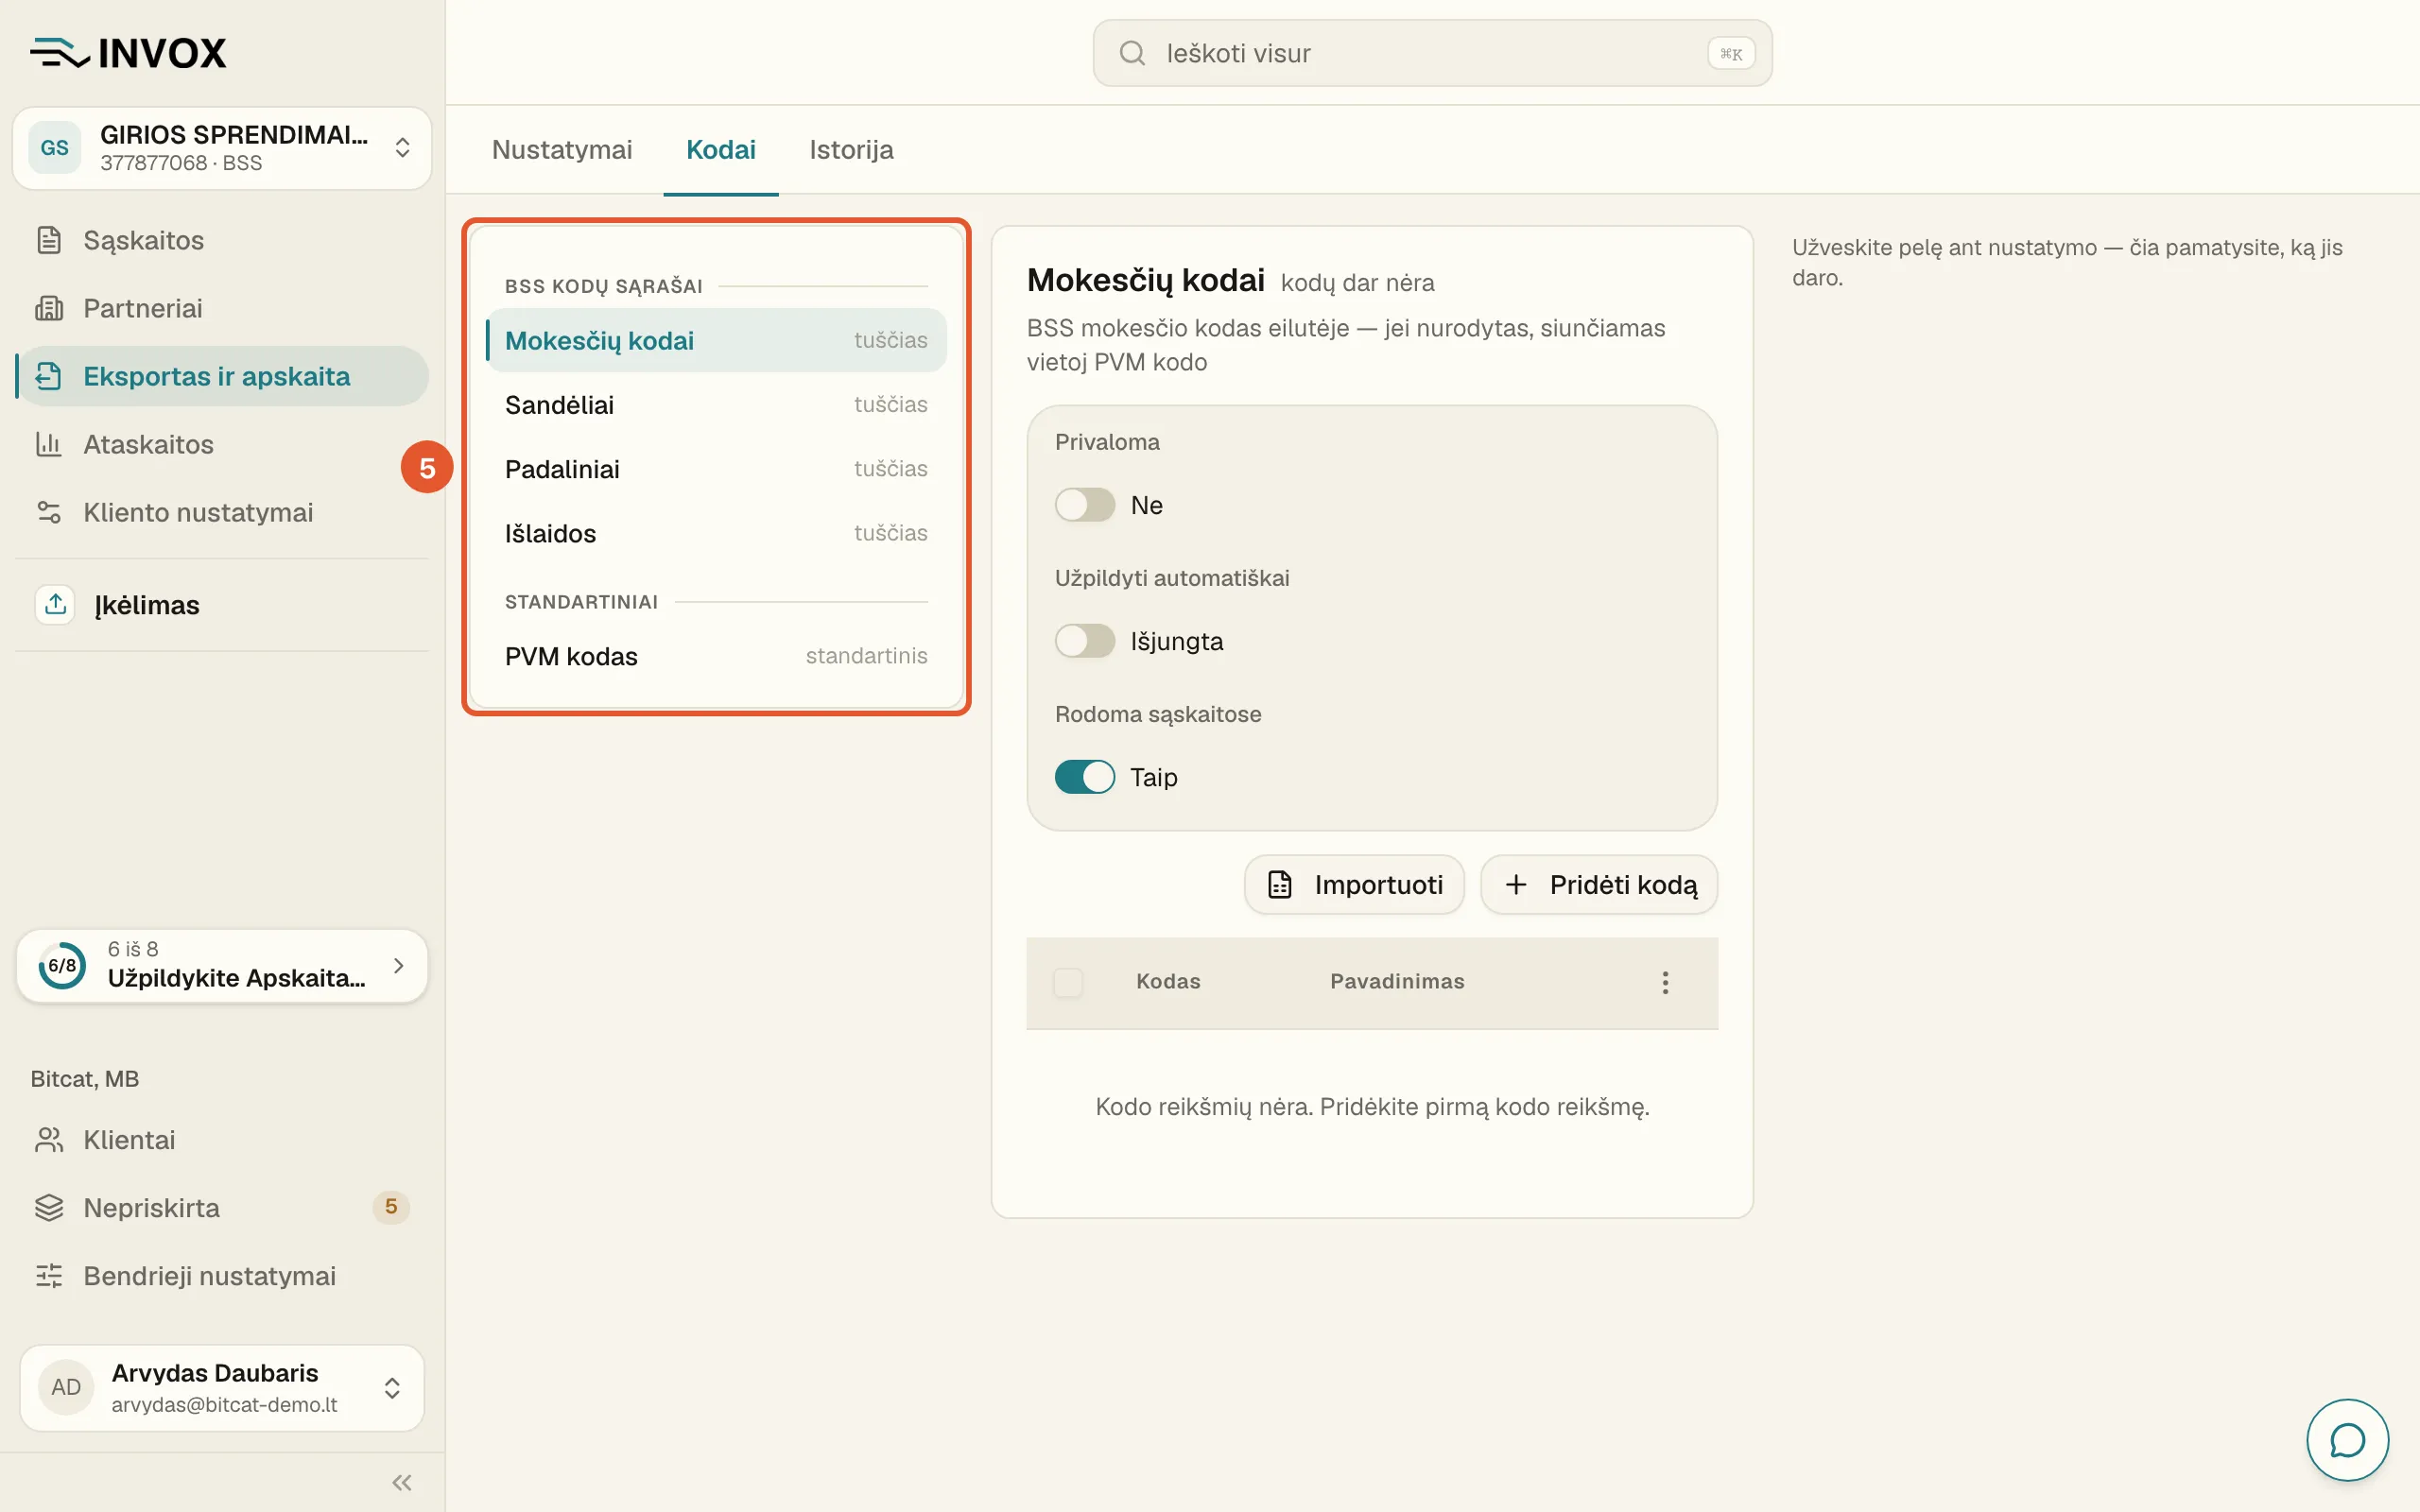Click the ⌘K shortcut badge
This screenshot has width=2420, height=1512.
coord(1731,54)
